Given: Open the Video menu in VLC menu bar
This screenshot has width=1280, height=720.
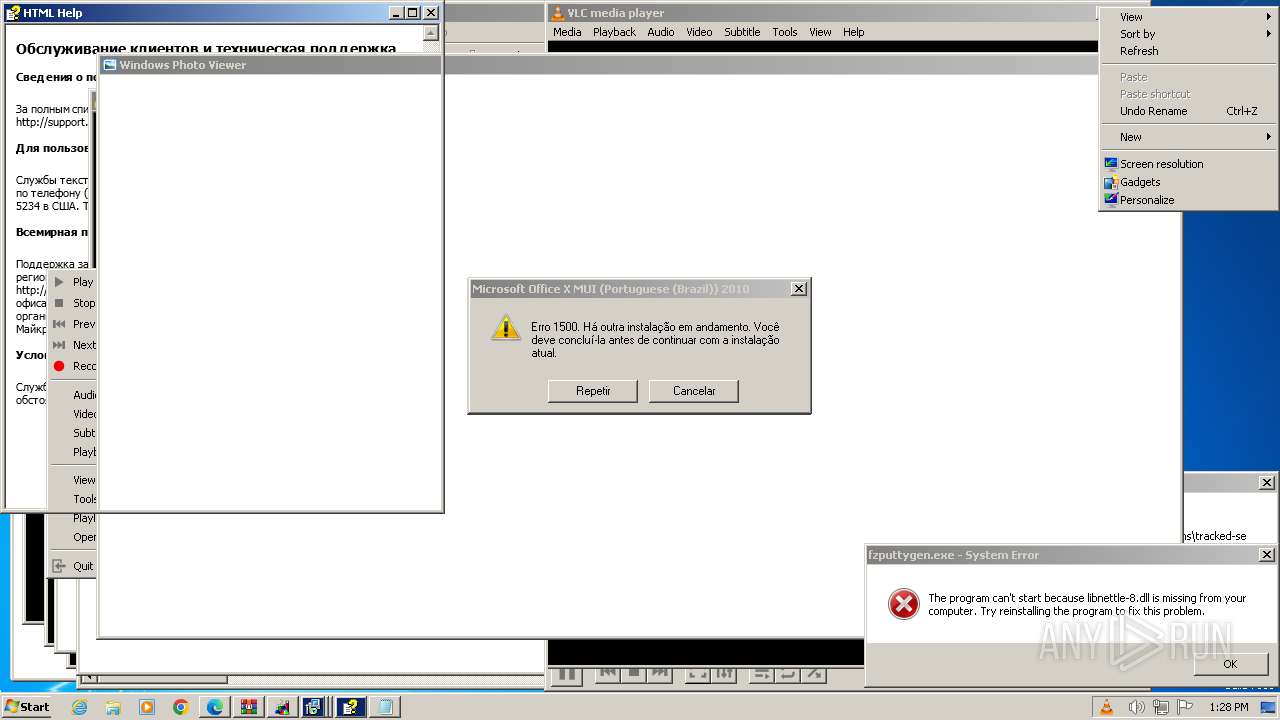Looking at the screenshot, I should pyautogui.click(x=699, y=32).
